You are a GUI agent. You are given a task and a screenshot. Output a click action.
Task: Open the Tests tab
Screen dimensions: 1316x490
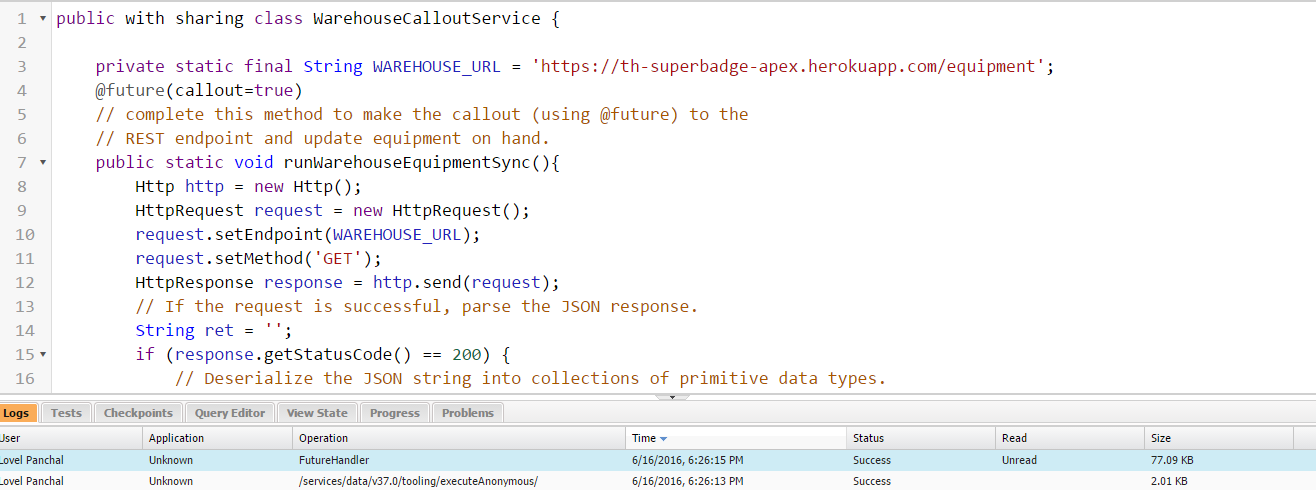click(x=66, y=413)
